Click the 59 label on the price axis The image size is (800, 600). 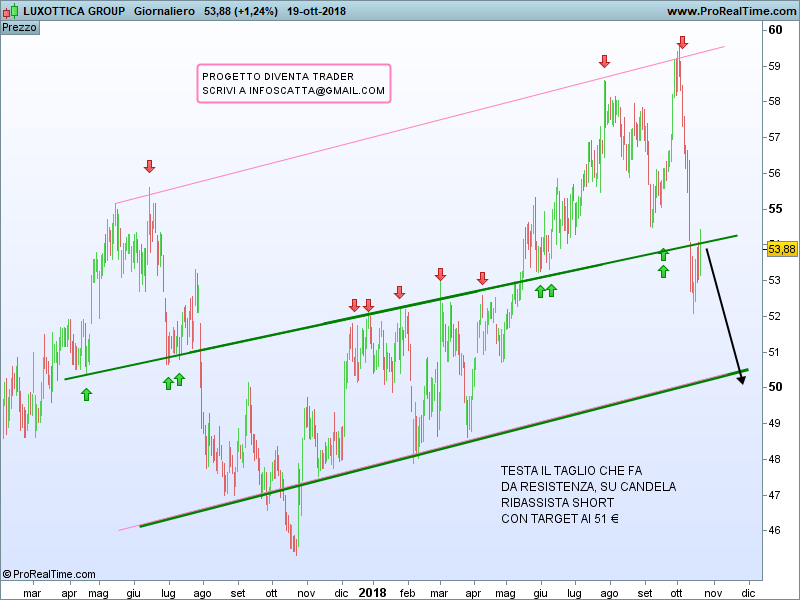(774, 66)
